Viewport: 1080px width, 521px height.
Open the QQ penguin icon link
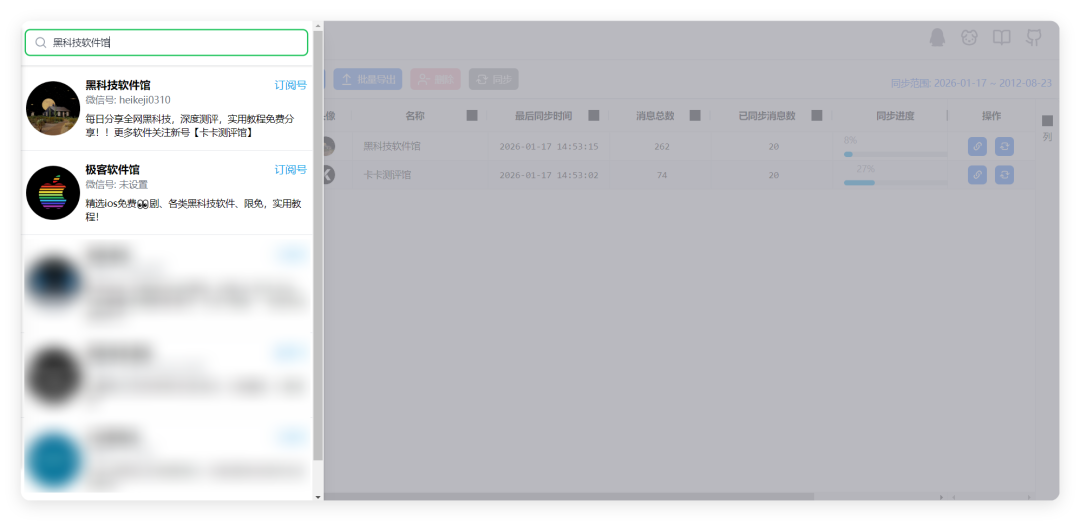click(937, 38)
